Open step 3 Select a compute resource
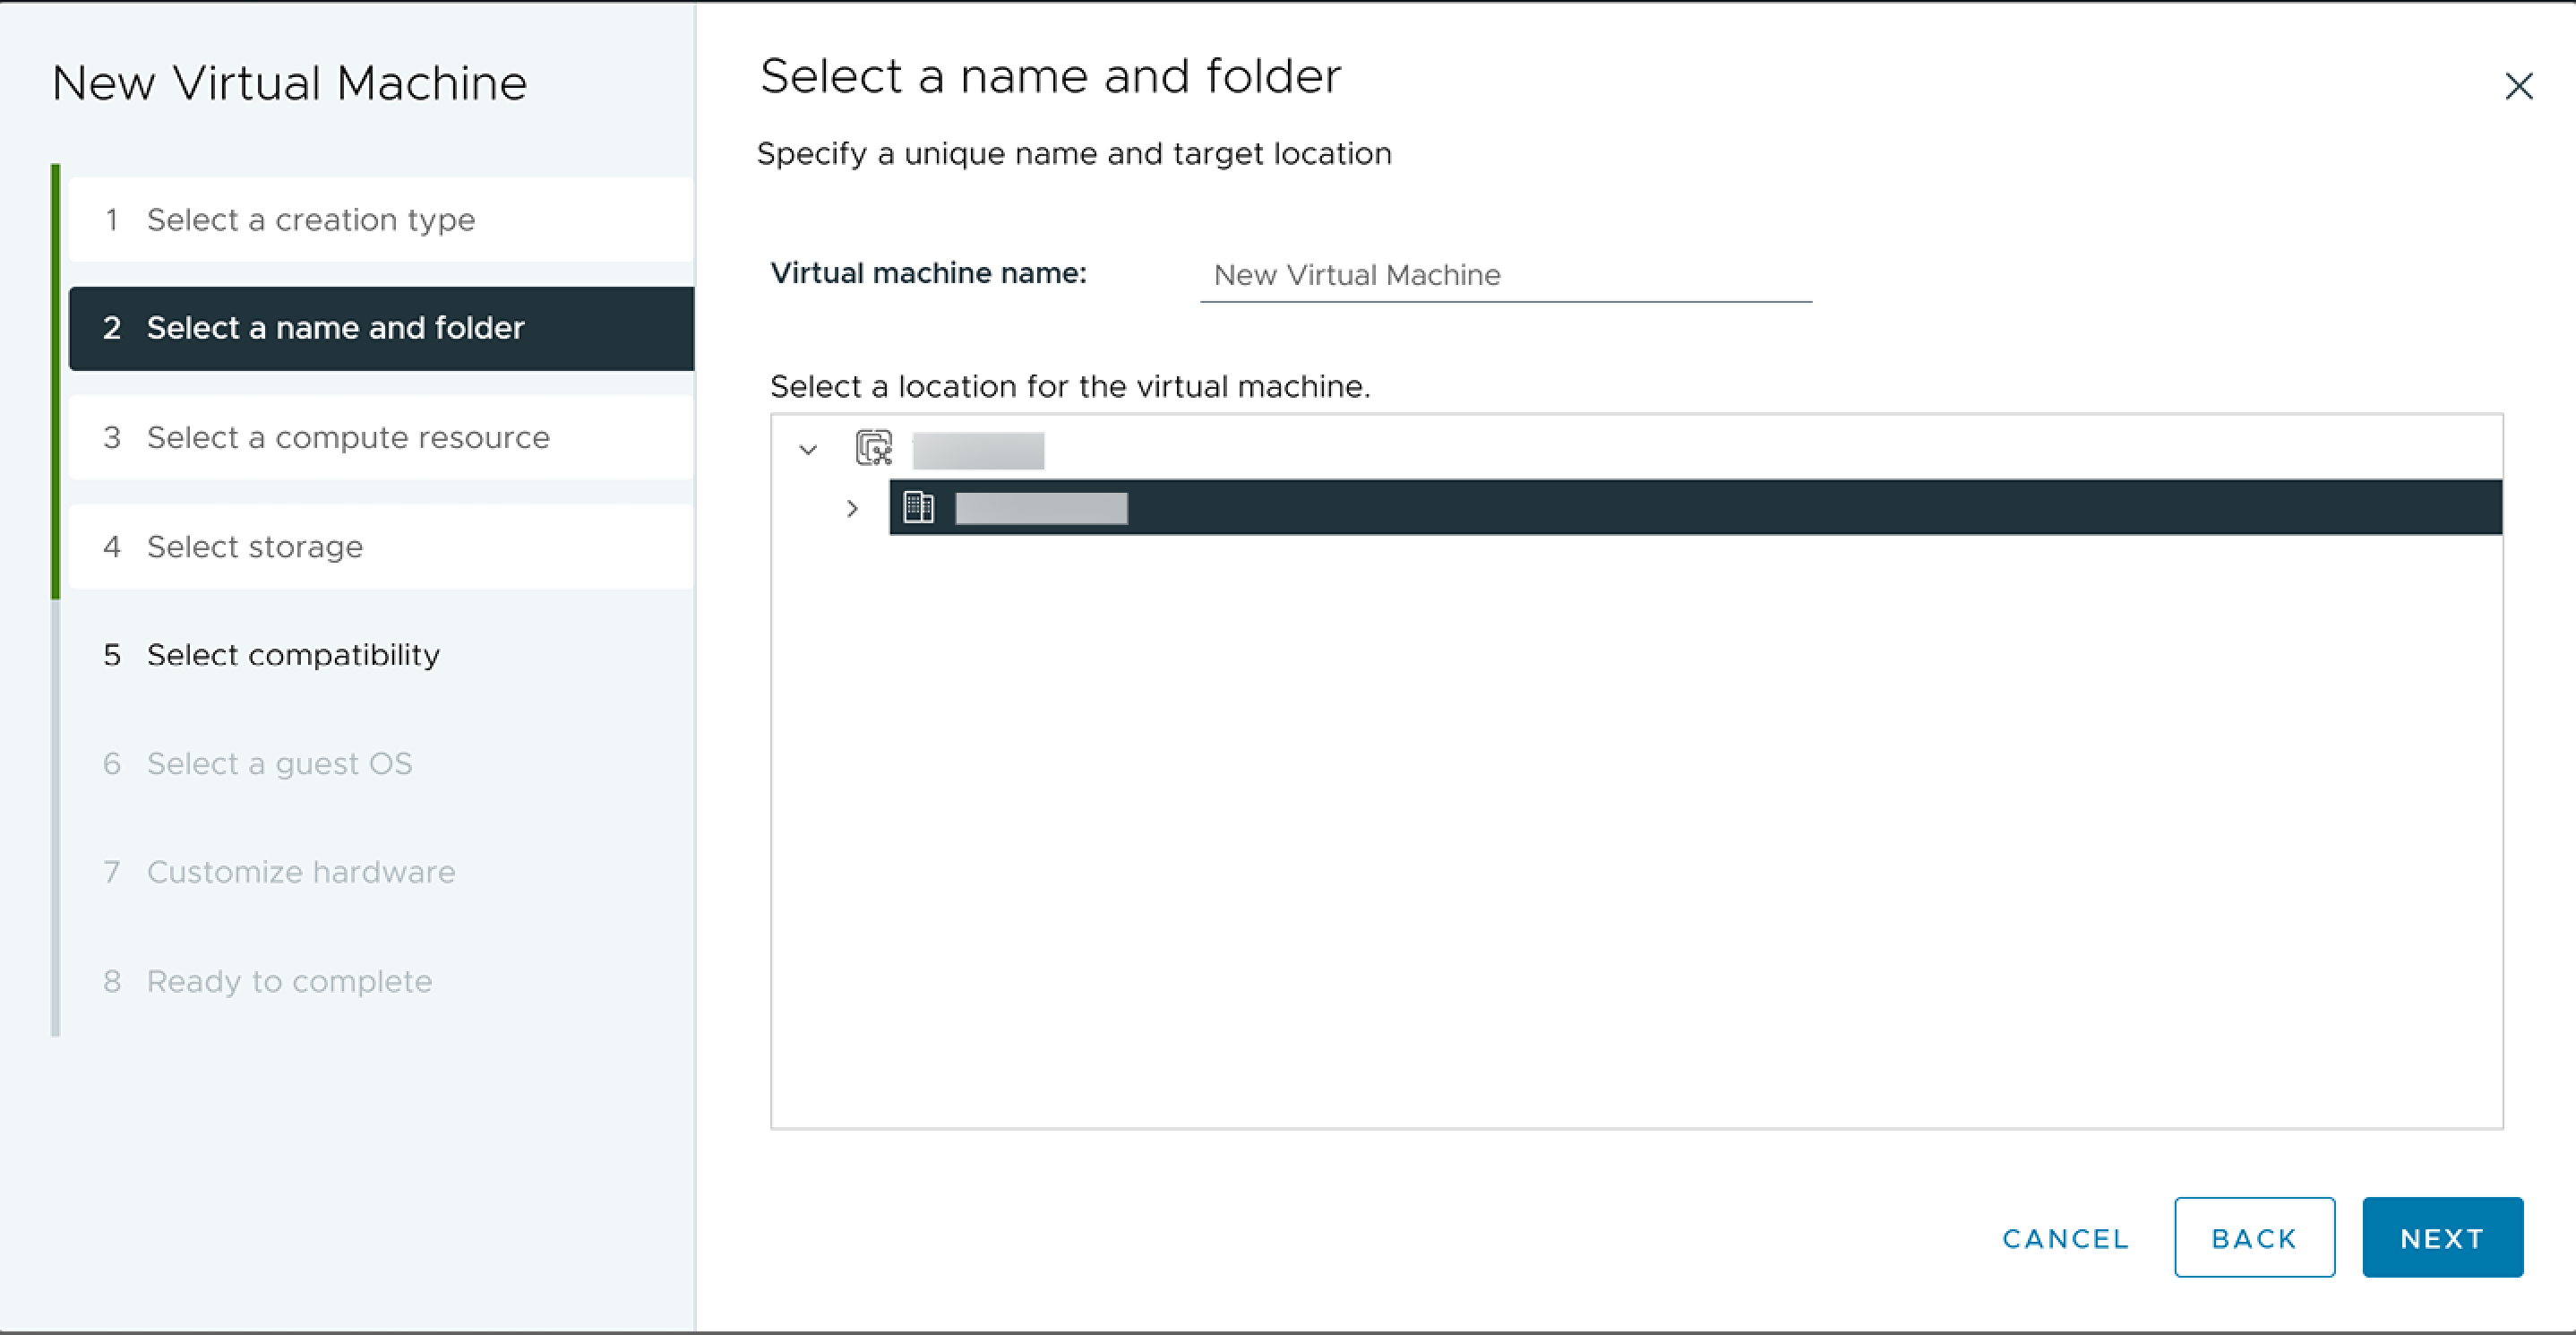 pos(348,437)
